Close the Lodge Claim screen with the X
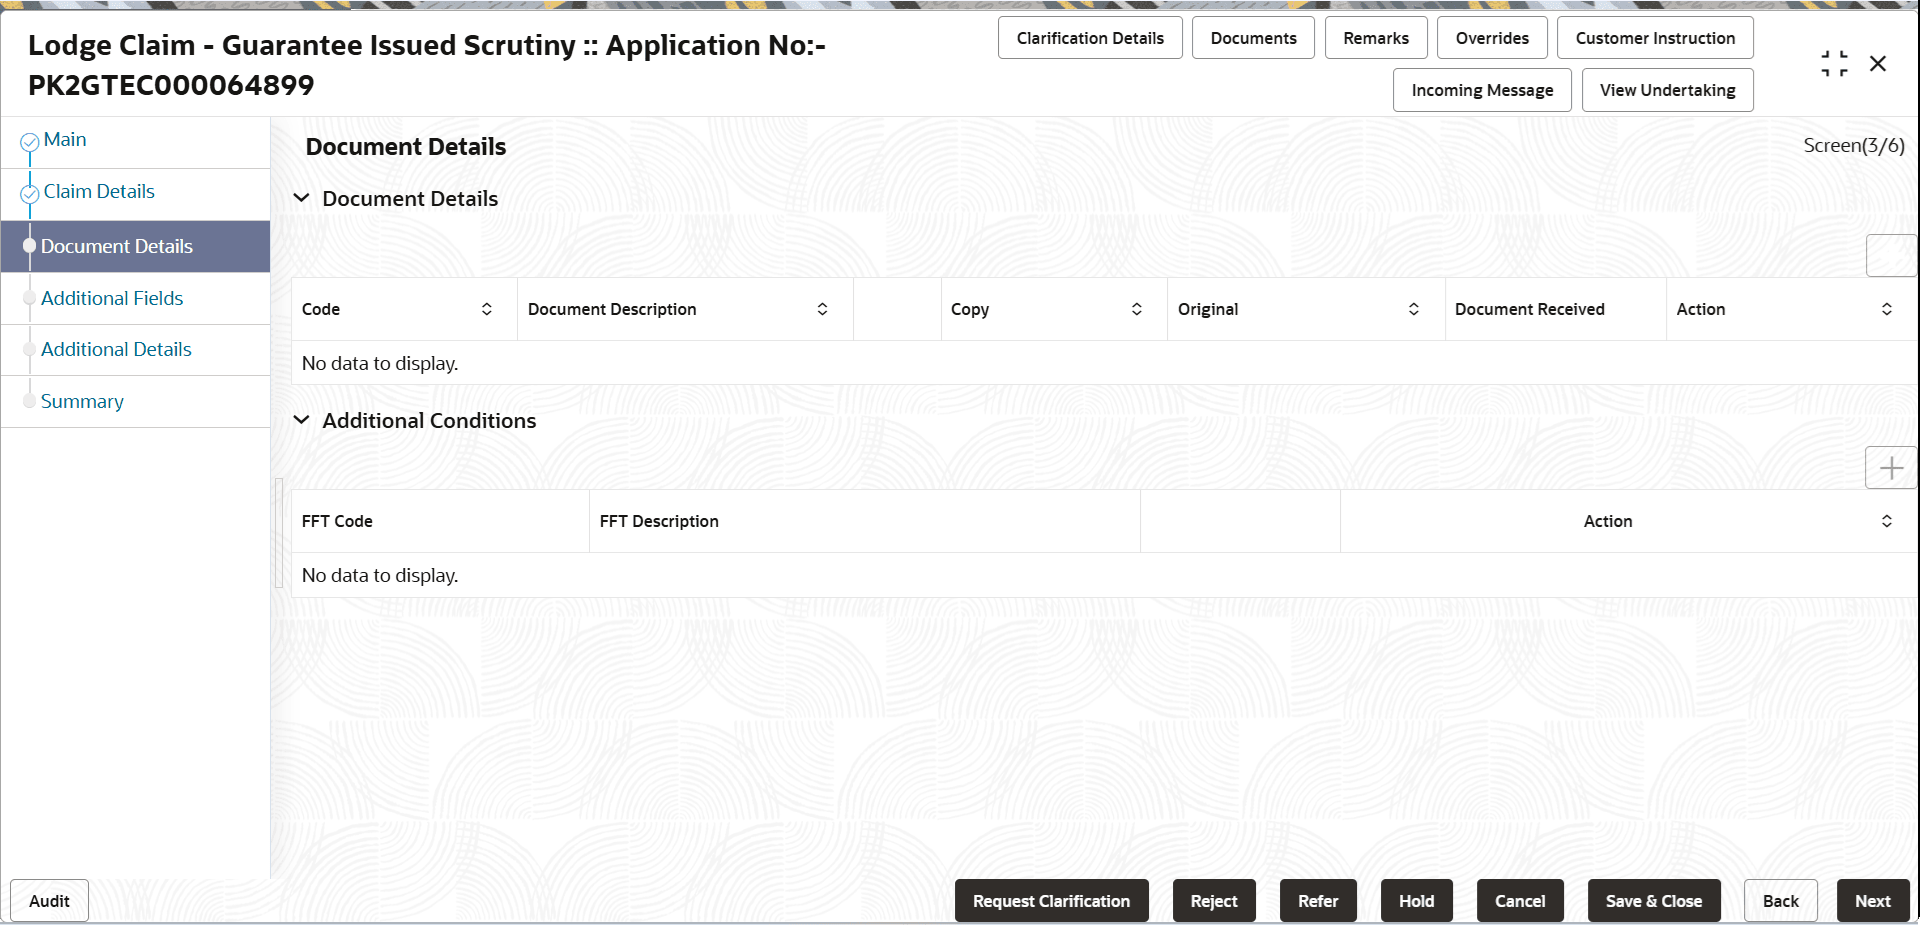The height and width of the screenshot is (925, 1920). click(1878, 64)
